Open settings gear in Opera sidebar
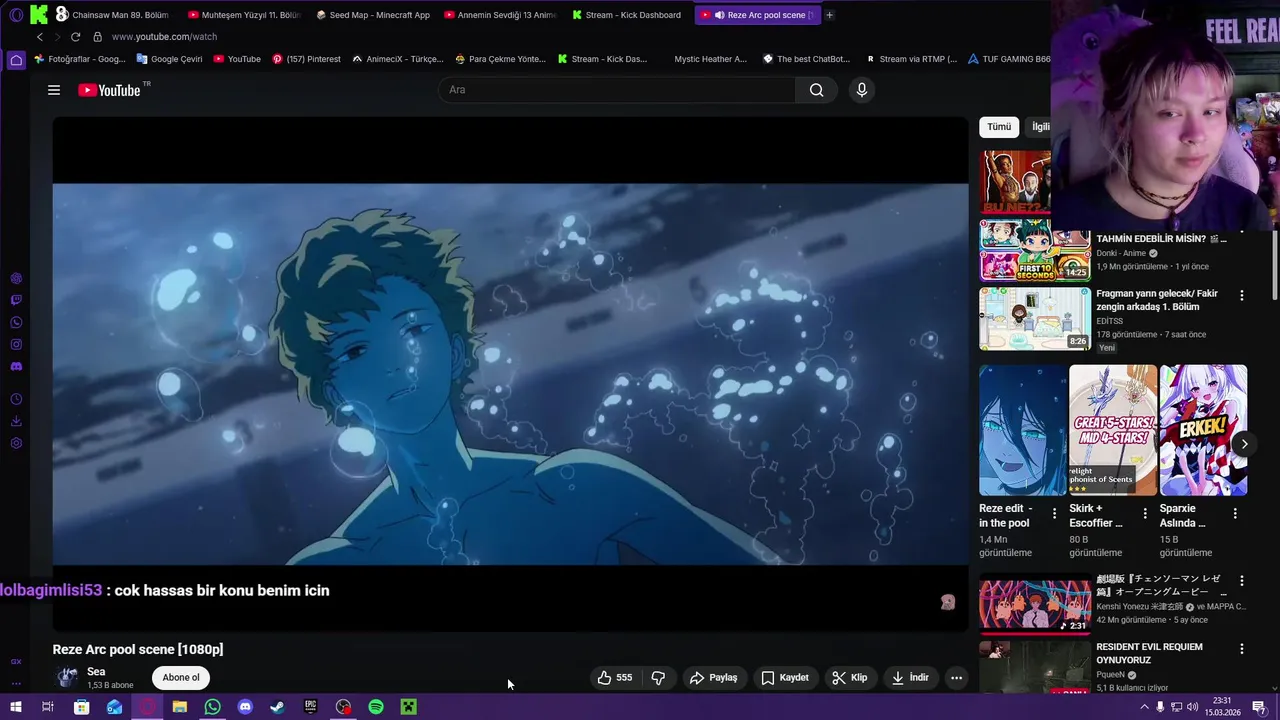Viewport: 1280px width, 720px height. [16, 443]
